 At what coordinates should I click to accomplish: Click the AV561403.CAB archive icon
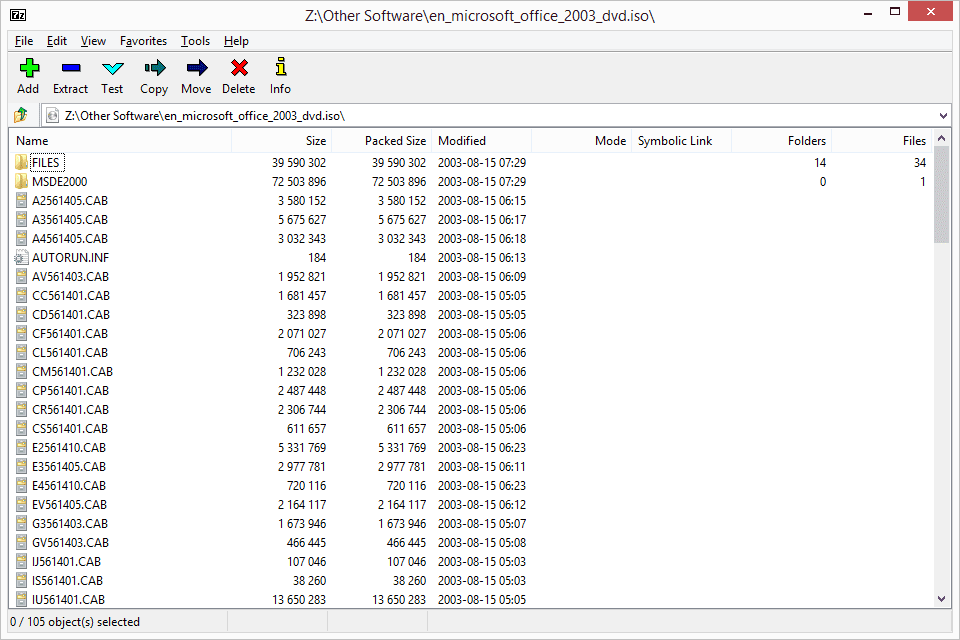click(21, 276)
